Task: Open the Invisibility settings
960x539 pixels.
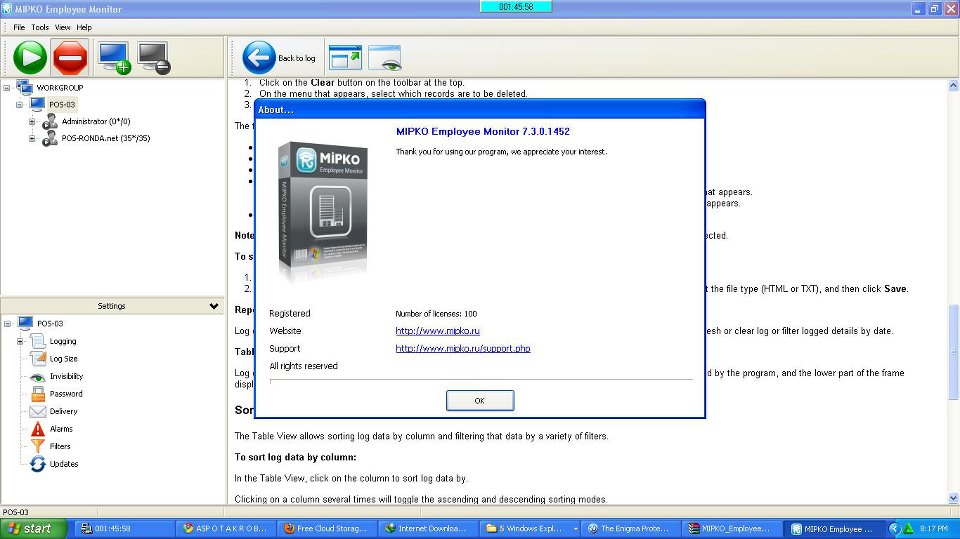Action: click(66, 376)
